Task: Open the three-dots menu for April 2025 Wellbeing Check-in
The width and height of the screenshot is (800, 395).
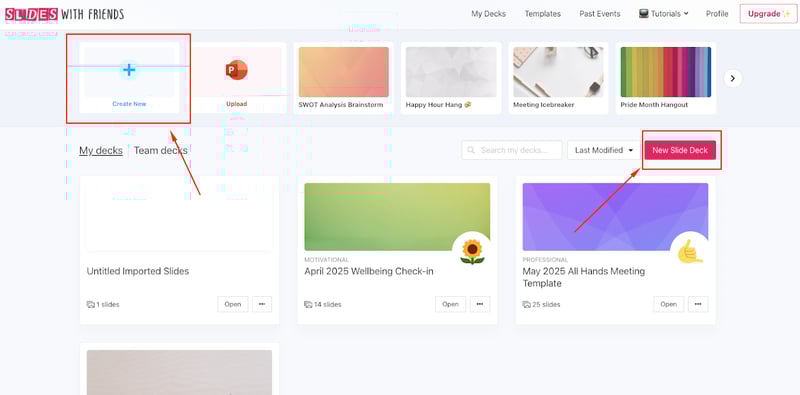Action: click(x=480, y=304)
